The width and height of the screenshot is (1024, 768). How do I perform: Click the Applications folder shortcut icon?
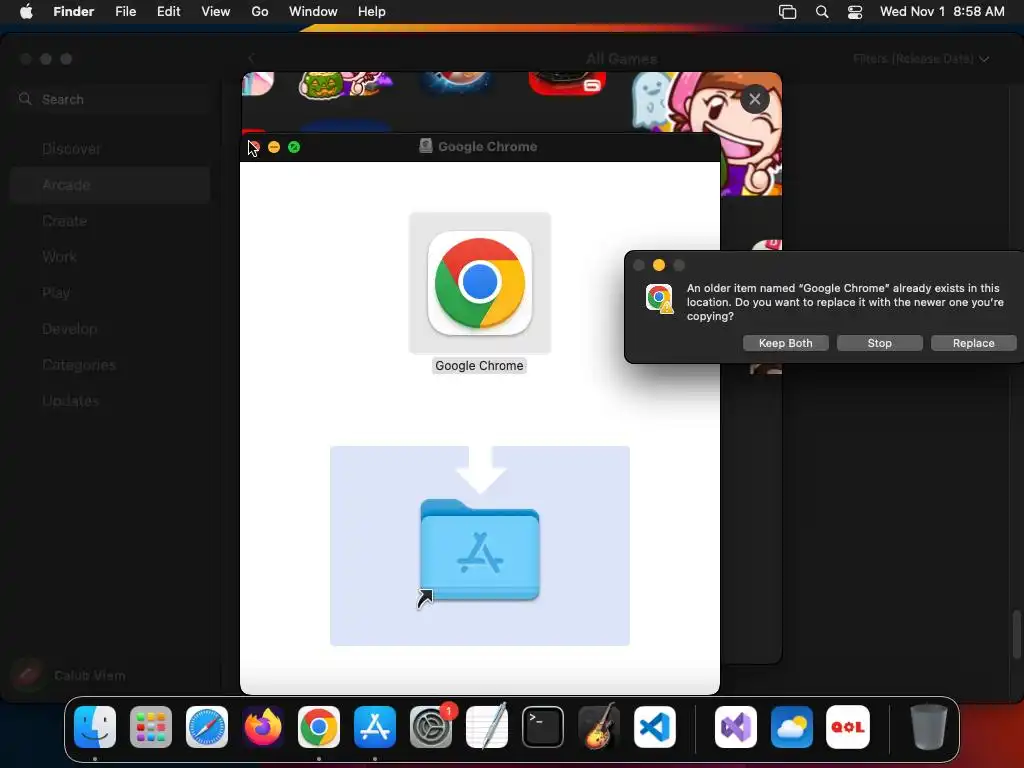click(x=479, y=551)
